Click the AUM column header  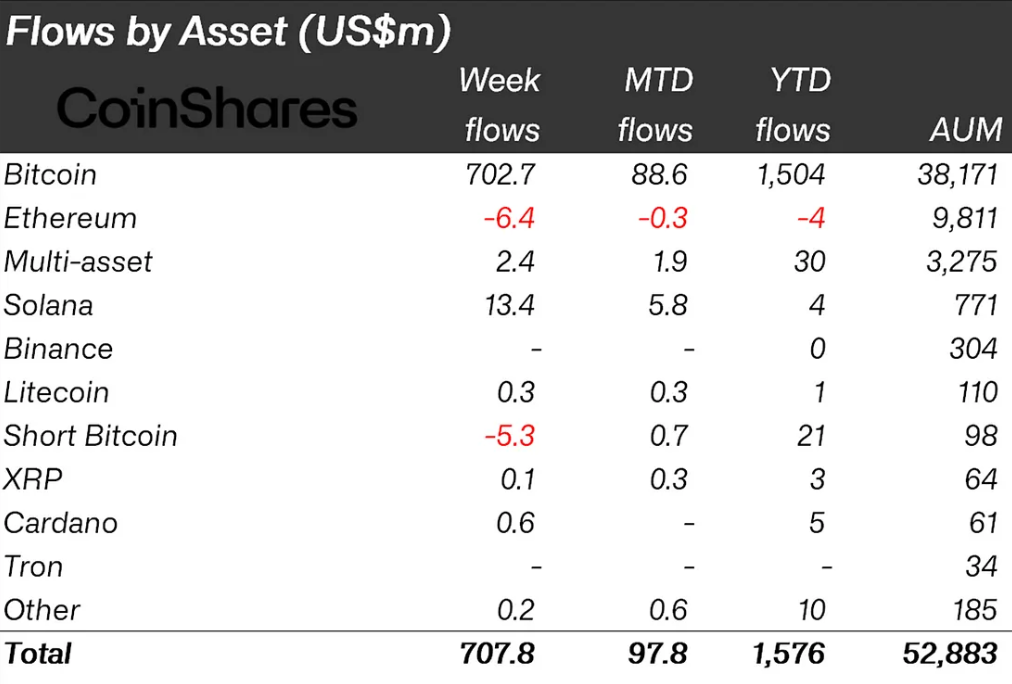[x=963, y=130]
